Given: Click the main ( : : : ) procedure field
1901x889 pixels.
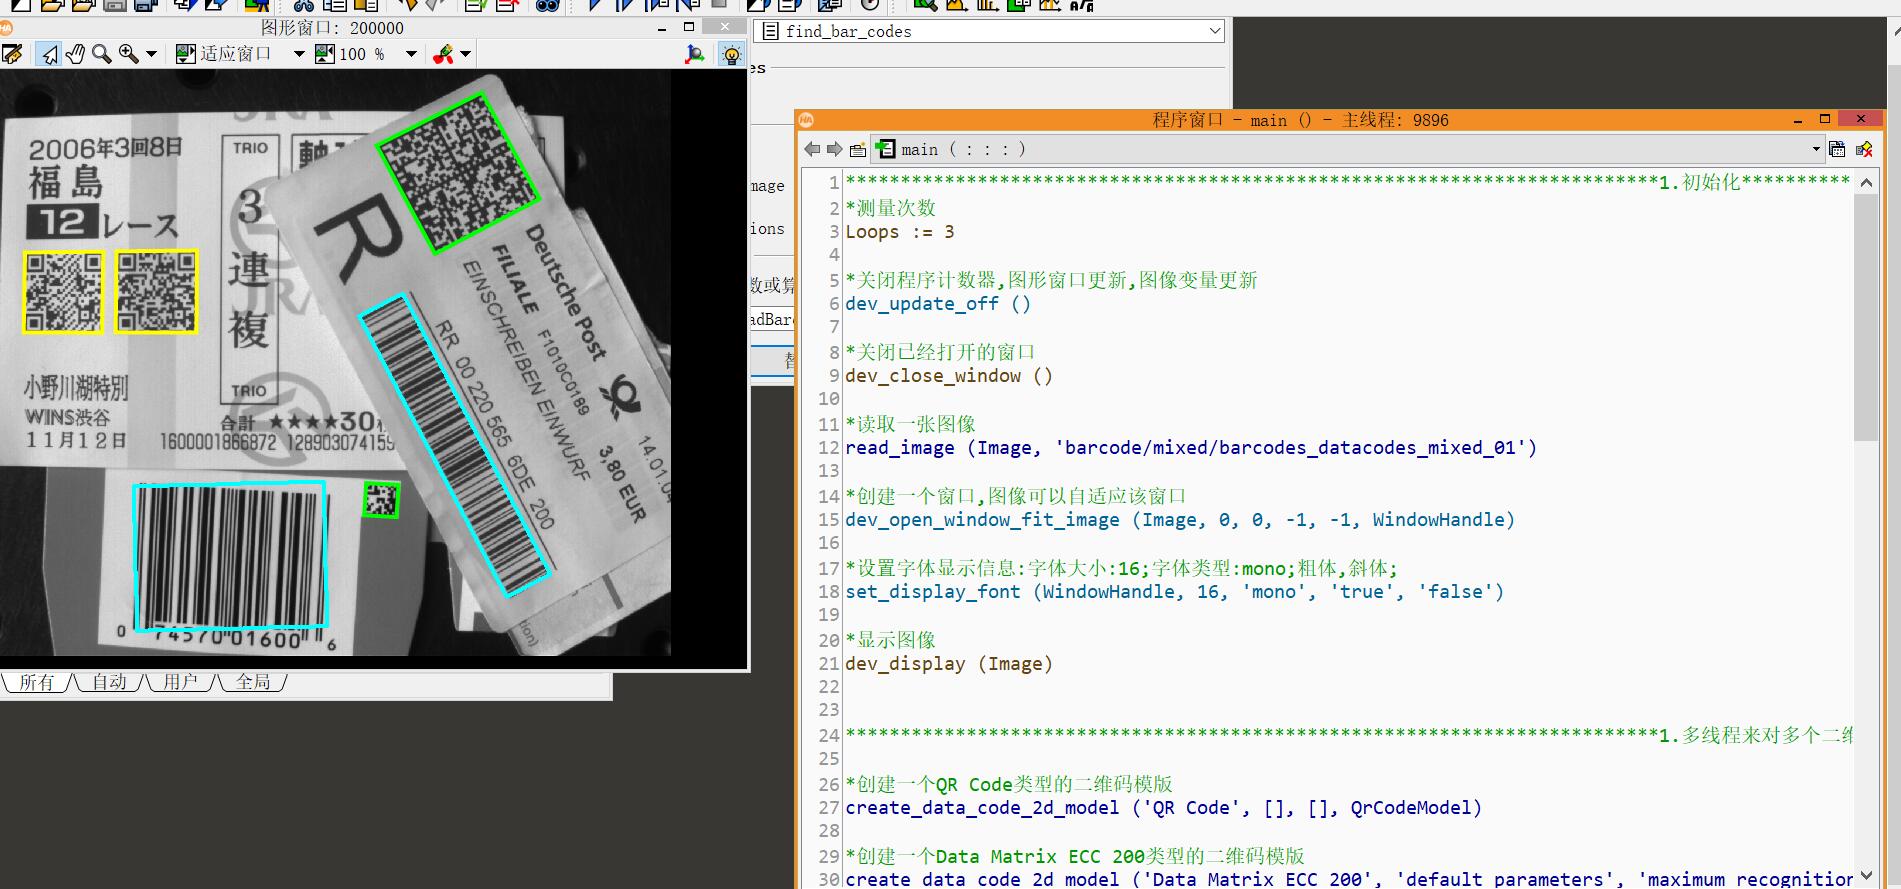Looking at the screenshot, I should pyautogui.click(x=1348, y=149).
